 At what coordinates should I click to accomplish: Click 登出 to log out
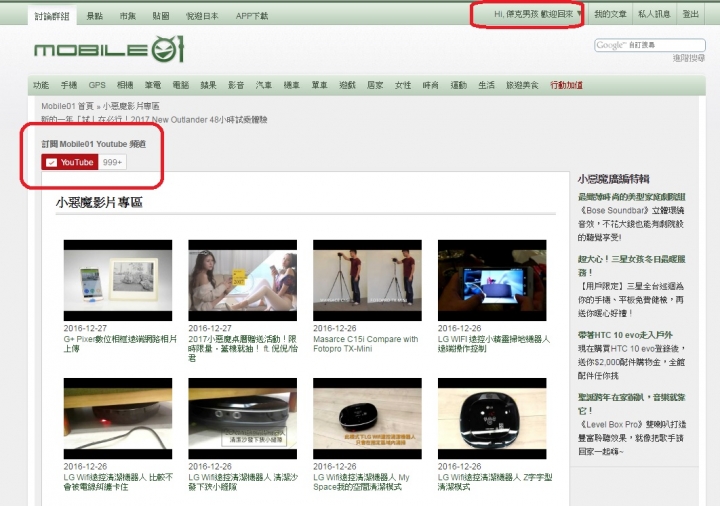pyautogui.click(x=690, y=14)
